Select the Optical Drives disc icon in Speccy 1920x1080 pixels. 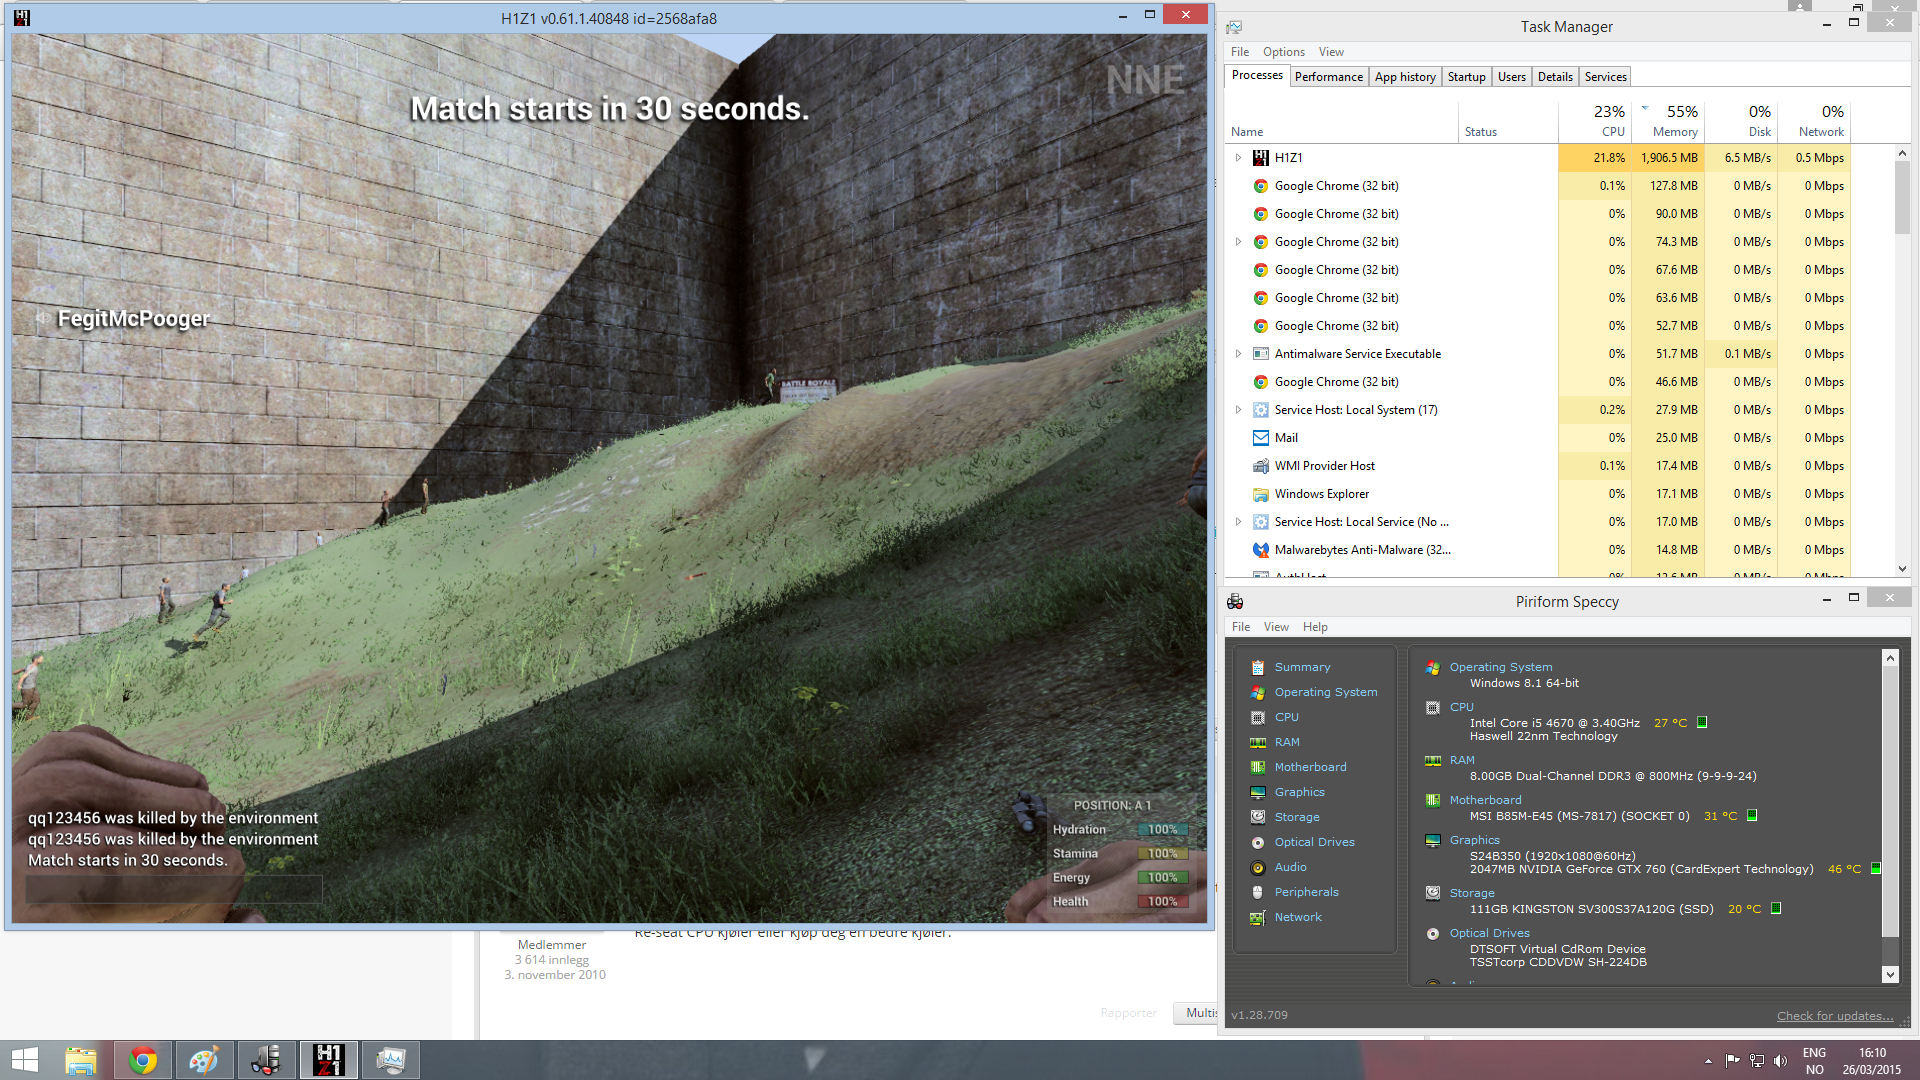click(1258, 842)
